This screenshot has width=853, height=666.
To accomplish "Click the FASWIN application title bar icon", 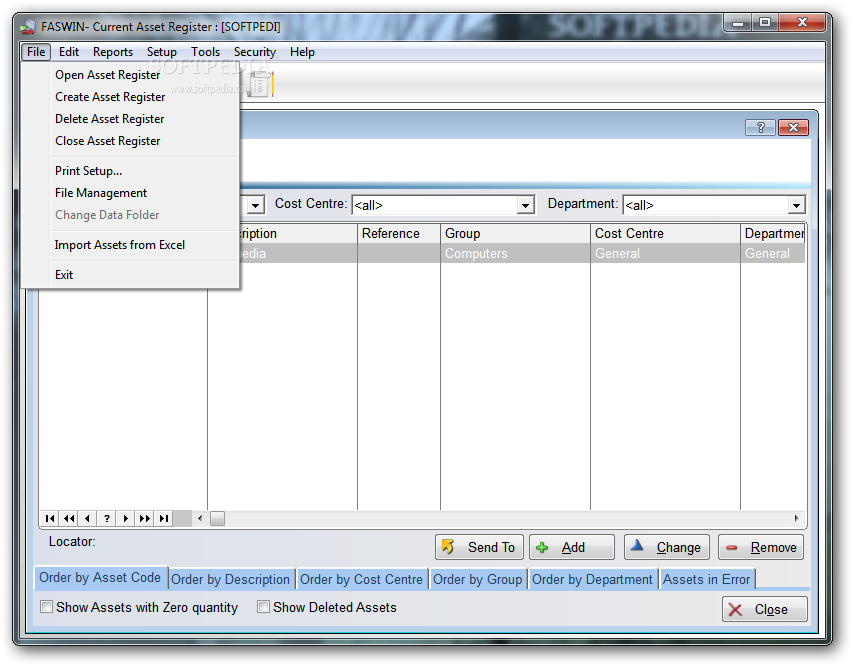I will point(28,26).
